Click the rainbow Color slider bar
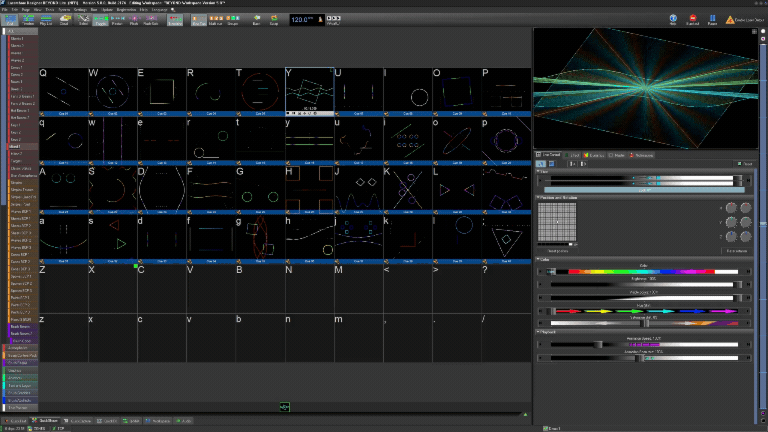 pyautogui.click(x=644, y=271)
